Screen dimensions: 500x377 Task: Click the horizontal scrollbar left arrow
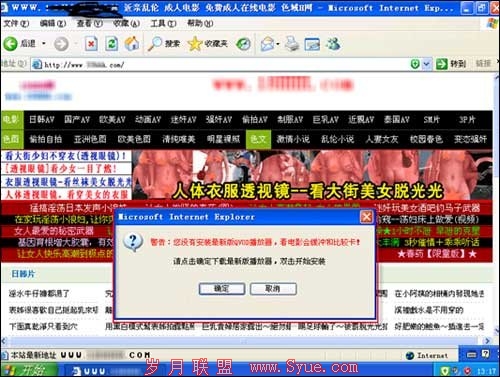4,341
